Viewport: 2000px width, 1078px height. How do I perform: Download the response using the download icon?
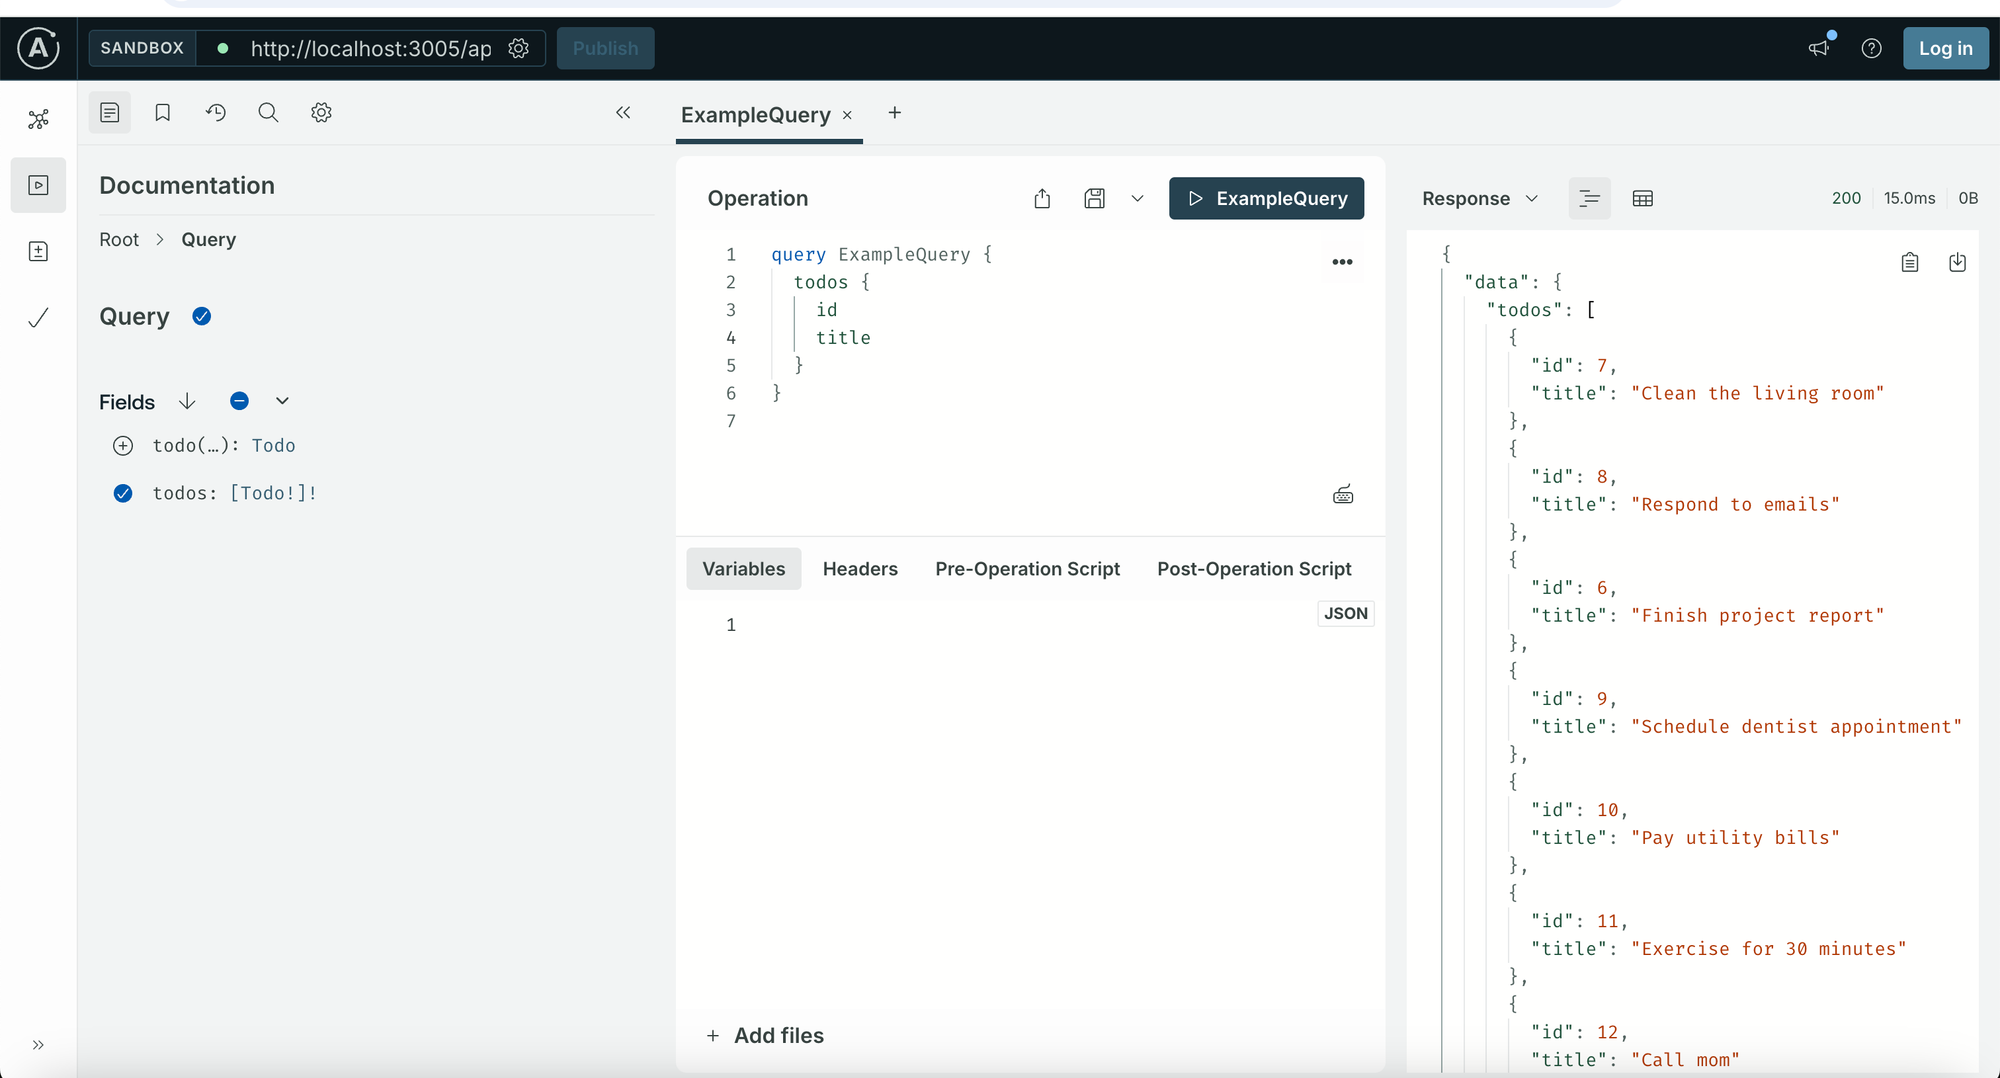1958,262
